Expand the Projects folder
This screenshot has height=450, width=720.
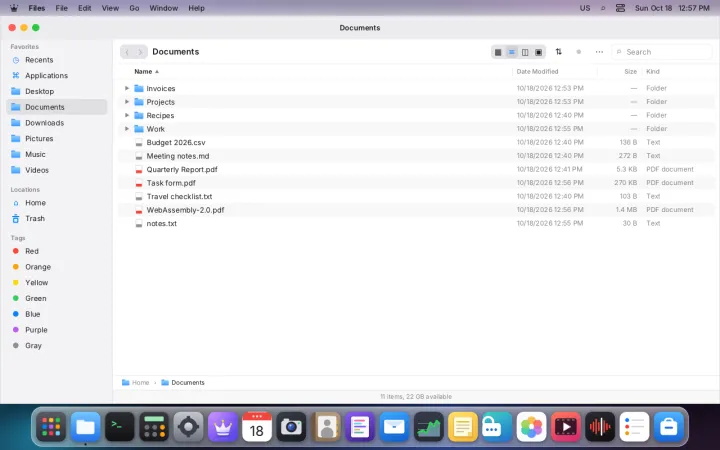(127, 101)
